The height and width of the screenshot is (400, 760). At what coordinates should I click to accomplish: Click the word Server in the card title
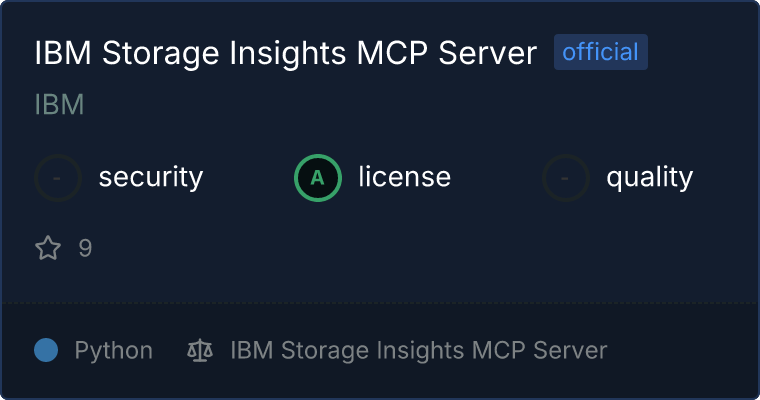pos(490,53)
